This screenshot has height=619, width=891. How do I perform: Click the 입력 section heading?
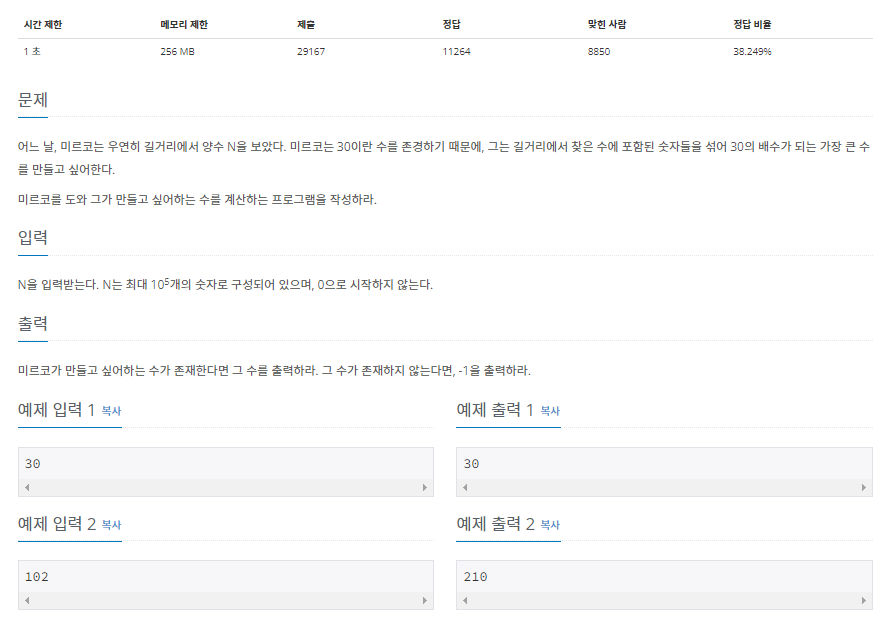point(33,238)
